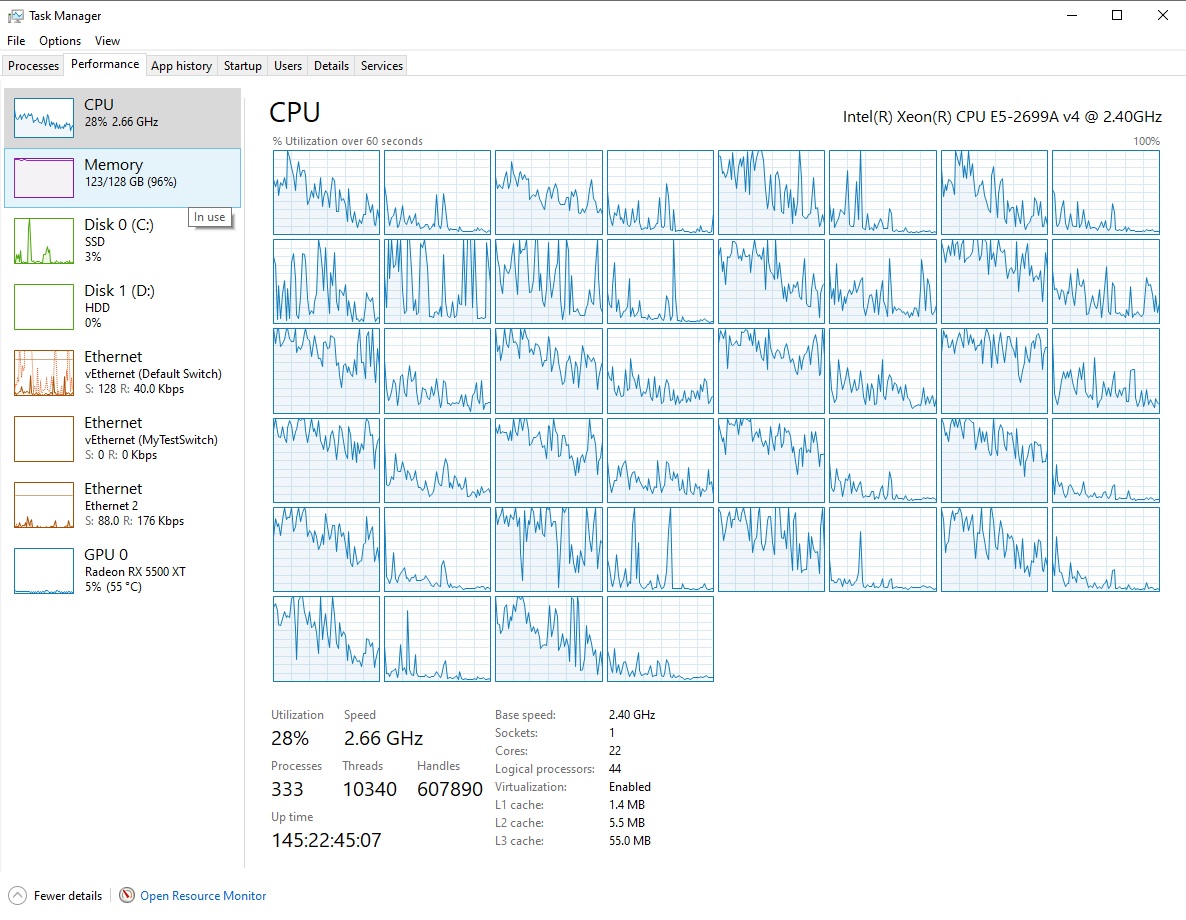Screen dimensions: 1186x920
Task: Select the Disk 0 (C:) mini graph
Action: point(44,241)
